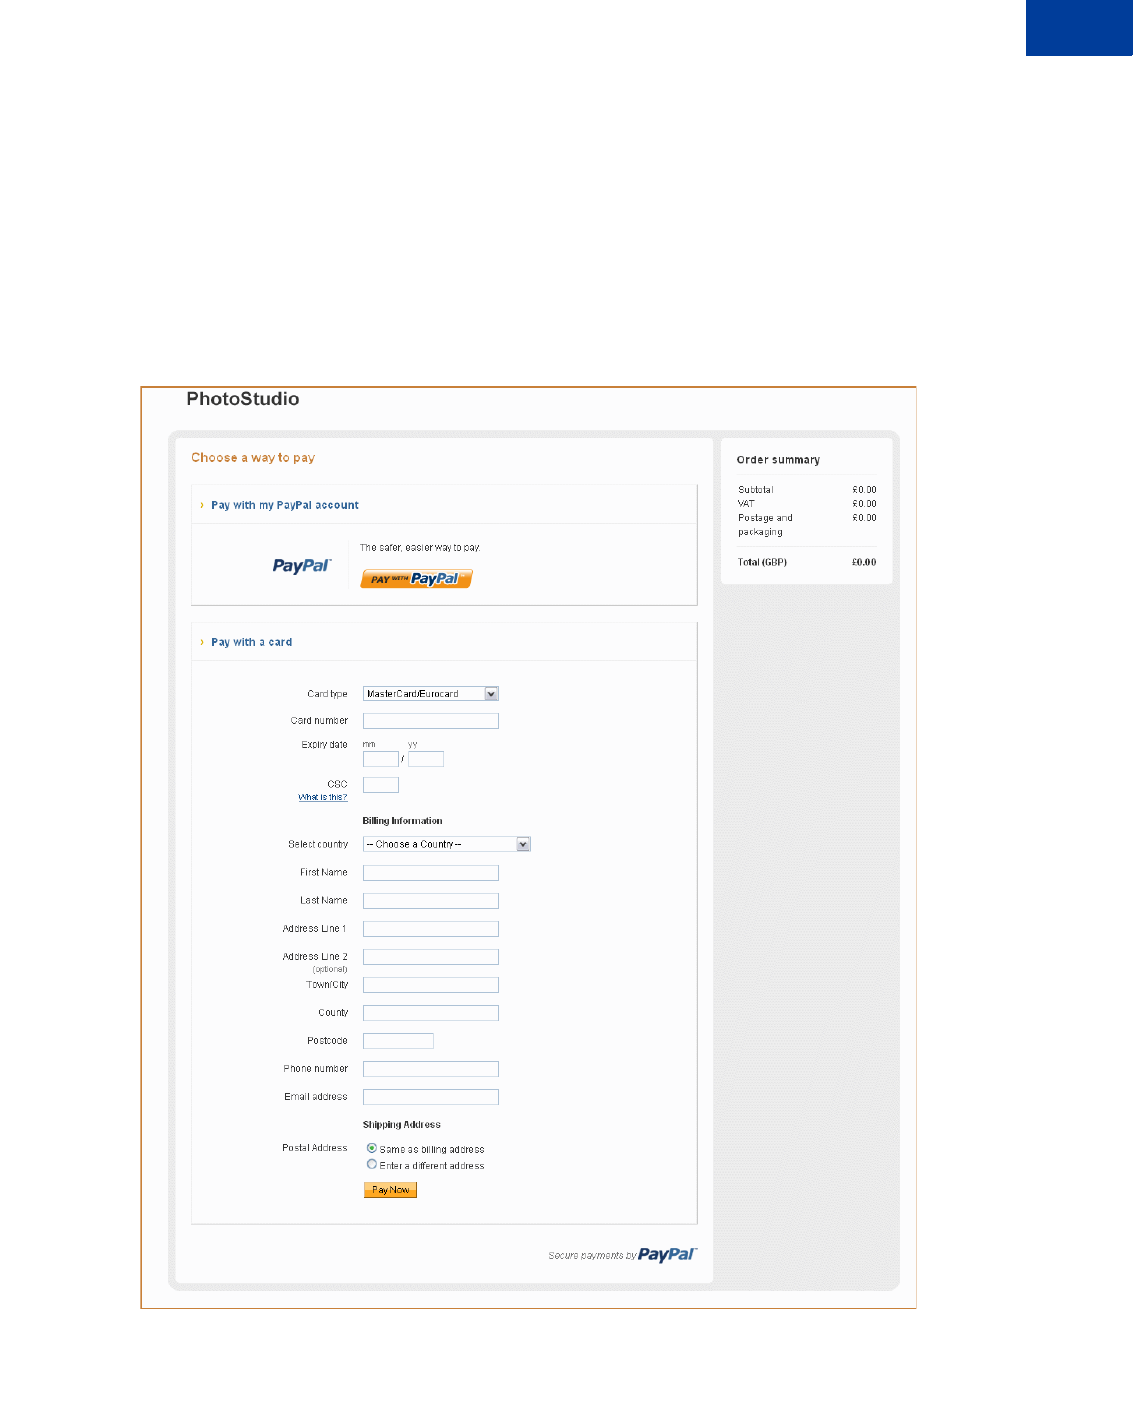Click the PhotoStudio title text
Screen dimensions: 1133x1414
tap(243, 399)
